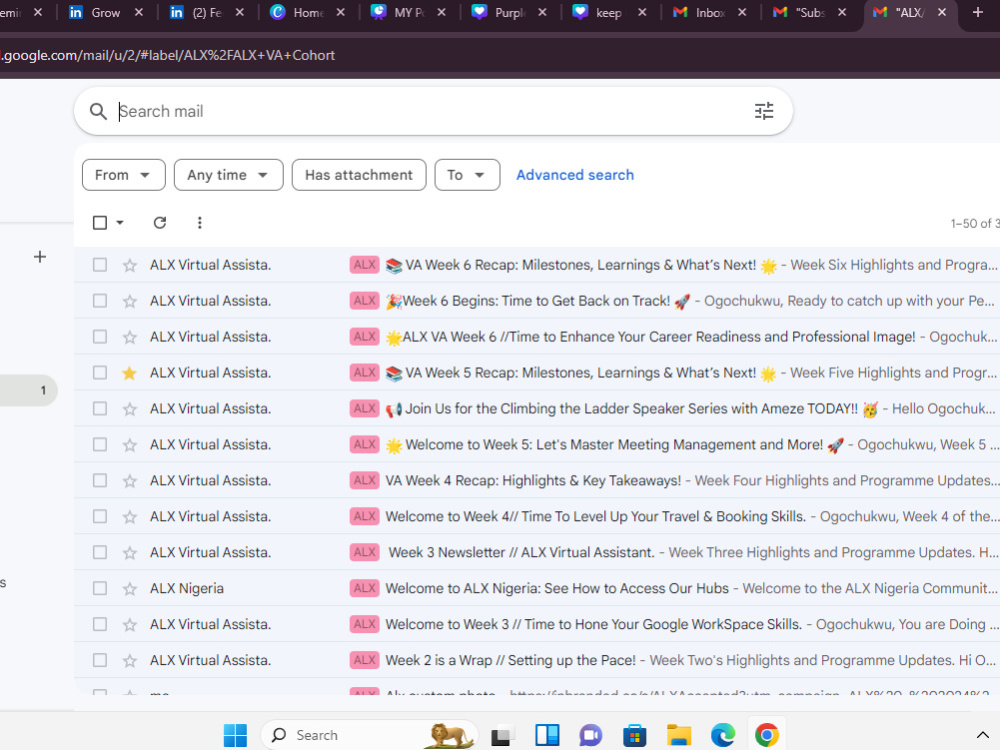Check the Welcome to Week 5 email
The height and width of the screenshot is (750, 1000).
point(99,444)
